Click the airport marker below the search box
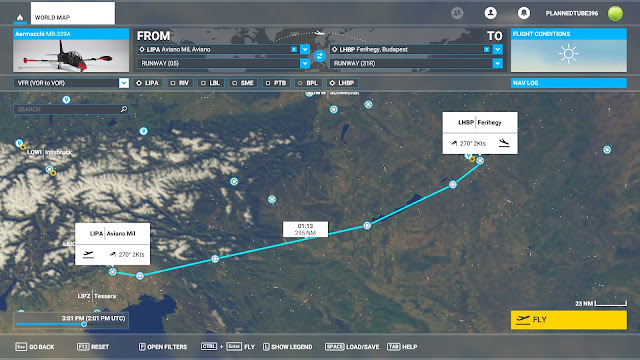Screen dimensions: 640x360 (143, 131)
